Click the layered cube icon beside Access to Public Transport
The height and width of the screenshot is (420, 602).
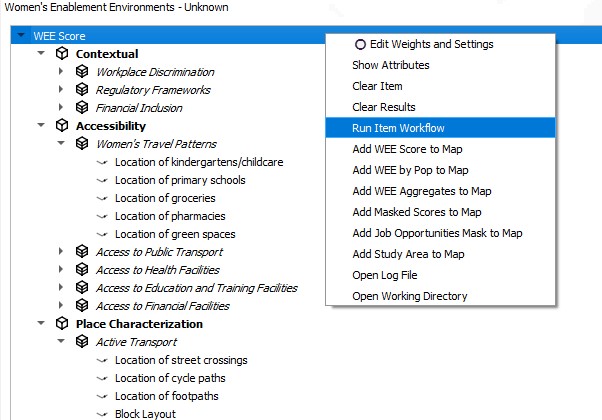pyautogui.click(x=82, y=251)
